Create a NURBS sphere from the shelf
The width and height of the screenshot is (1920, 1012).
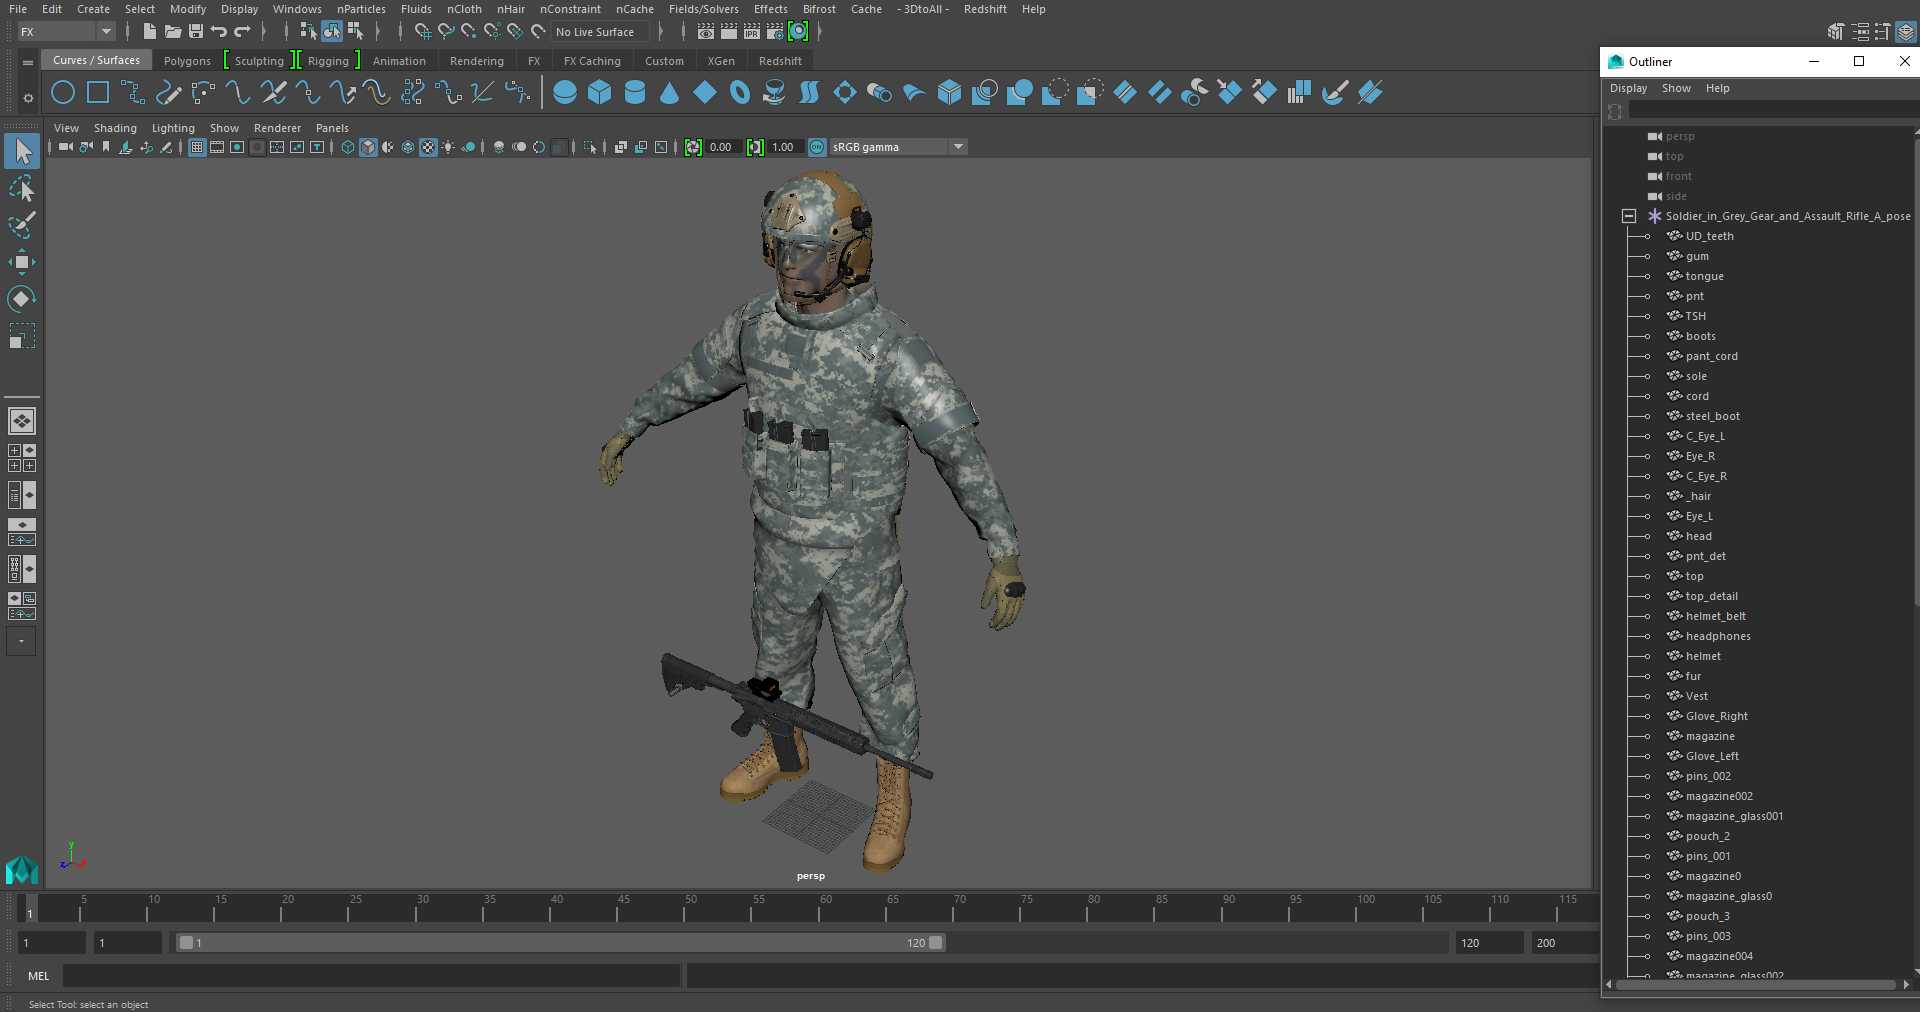pyautogui.click(x=565, y=93)
